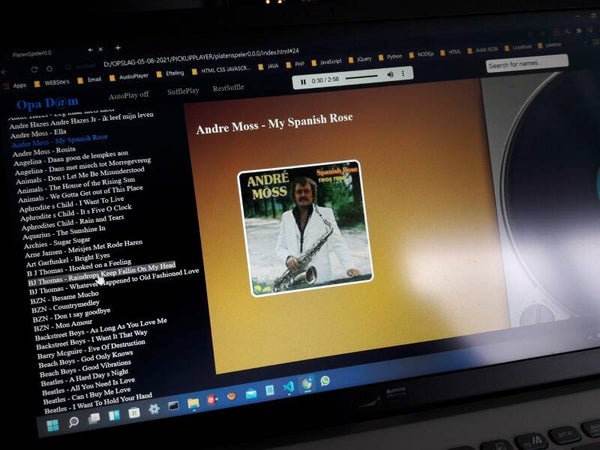Image resolution: width=600 pixels, height=450 pixels.
Task: Mute the audio player volume
Action: click(390, 75)
